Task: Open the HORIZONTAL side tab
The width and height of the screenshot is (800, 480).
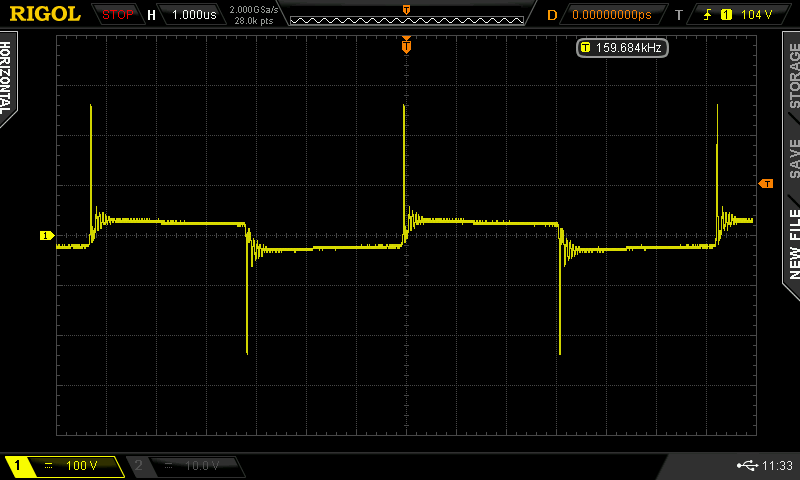Action: pyautogui.click(x=8, y=80)
